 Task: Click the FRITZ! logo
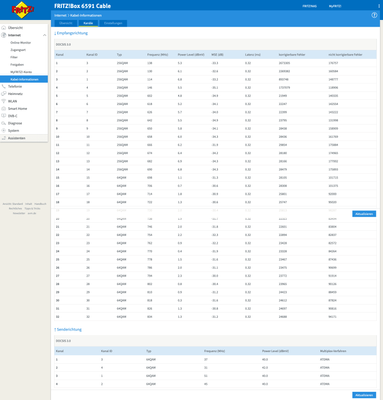click(23, 10)
